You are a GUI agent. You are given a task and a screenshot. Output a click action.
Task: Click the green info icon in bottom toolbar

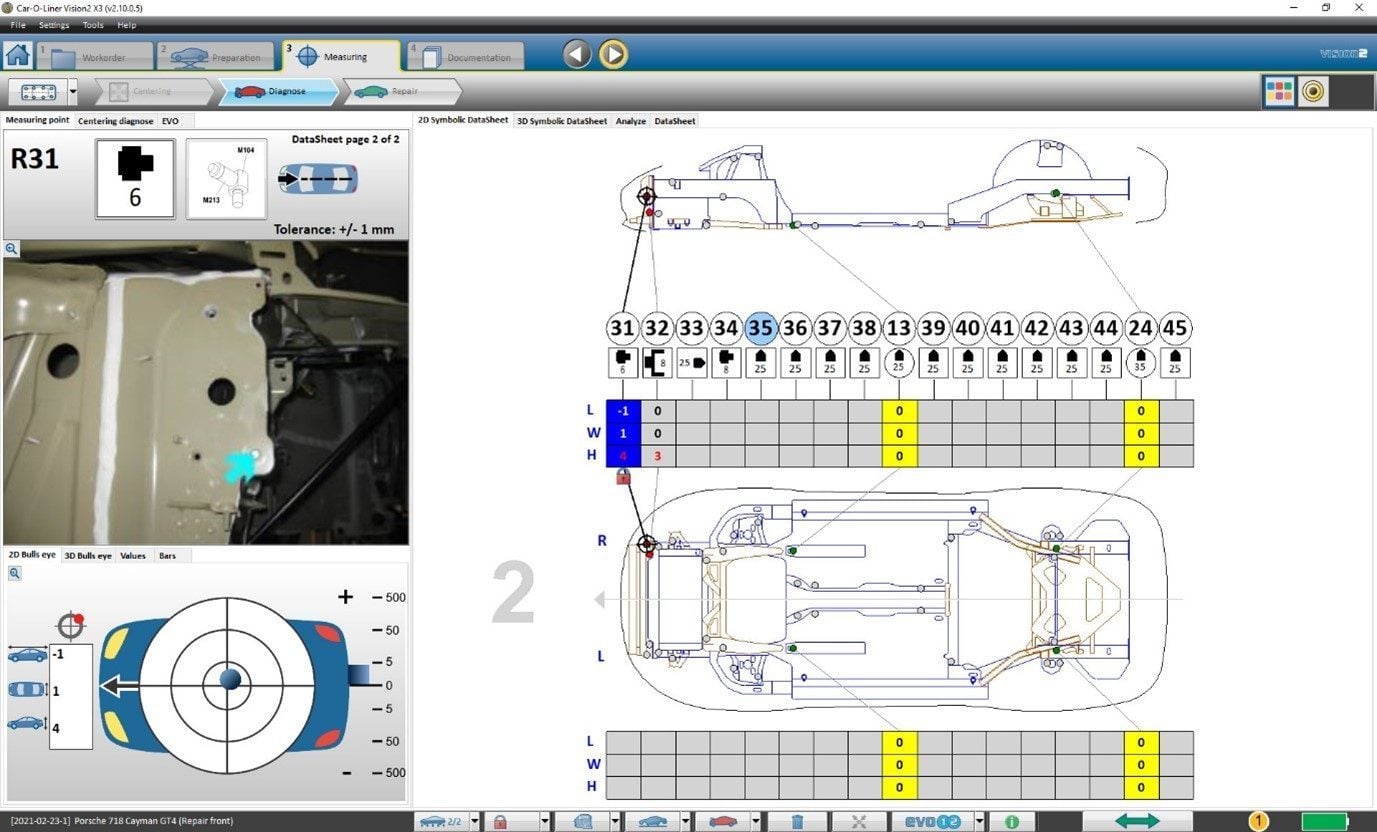point(1012,821)
